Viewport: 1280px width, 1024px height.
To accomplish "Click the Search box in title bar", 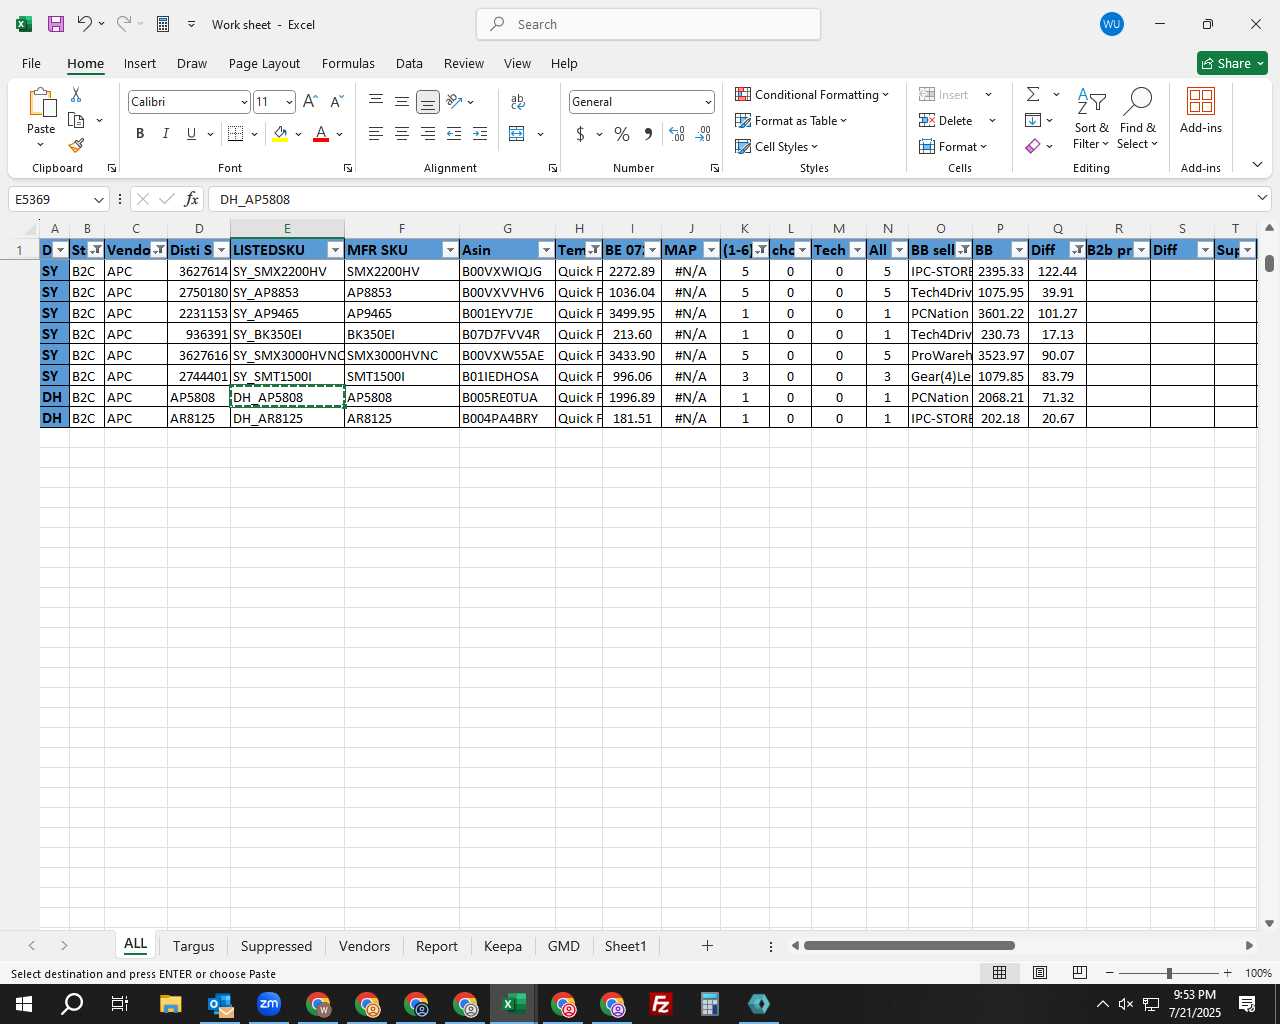I will click(x=648, y=24).
